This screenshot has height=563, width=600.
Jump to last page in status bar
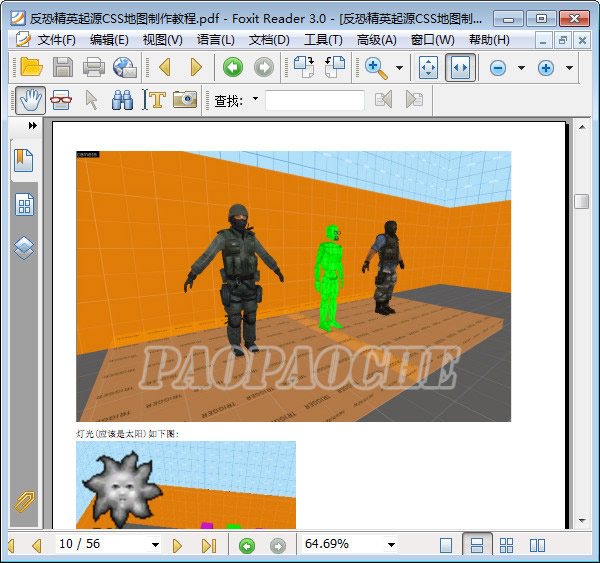(x=209, y=545)
